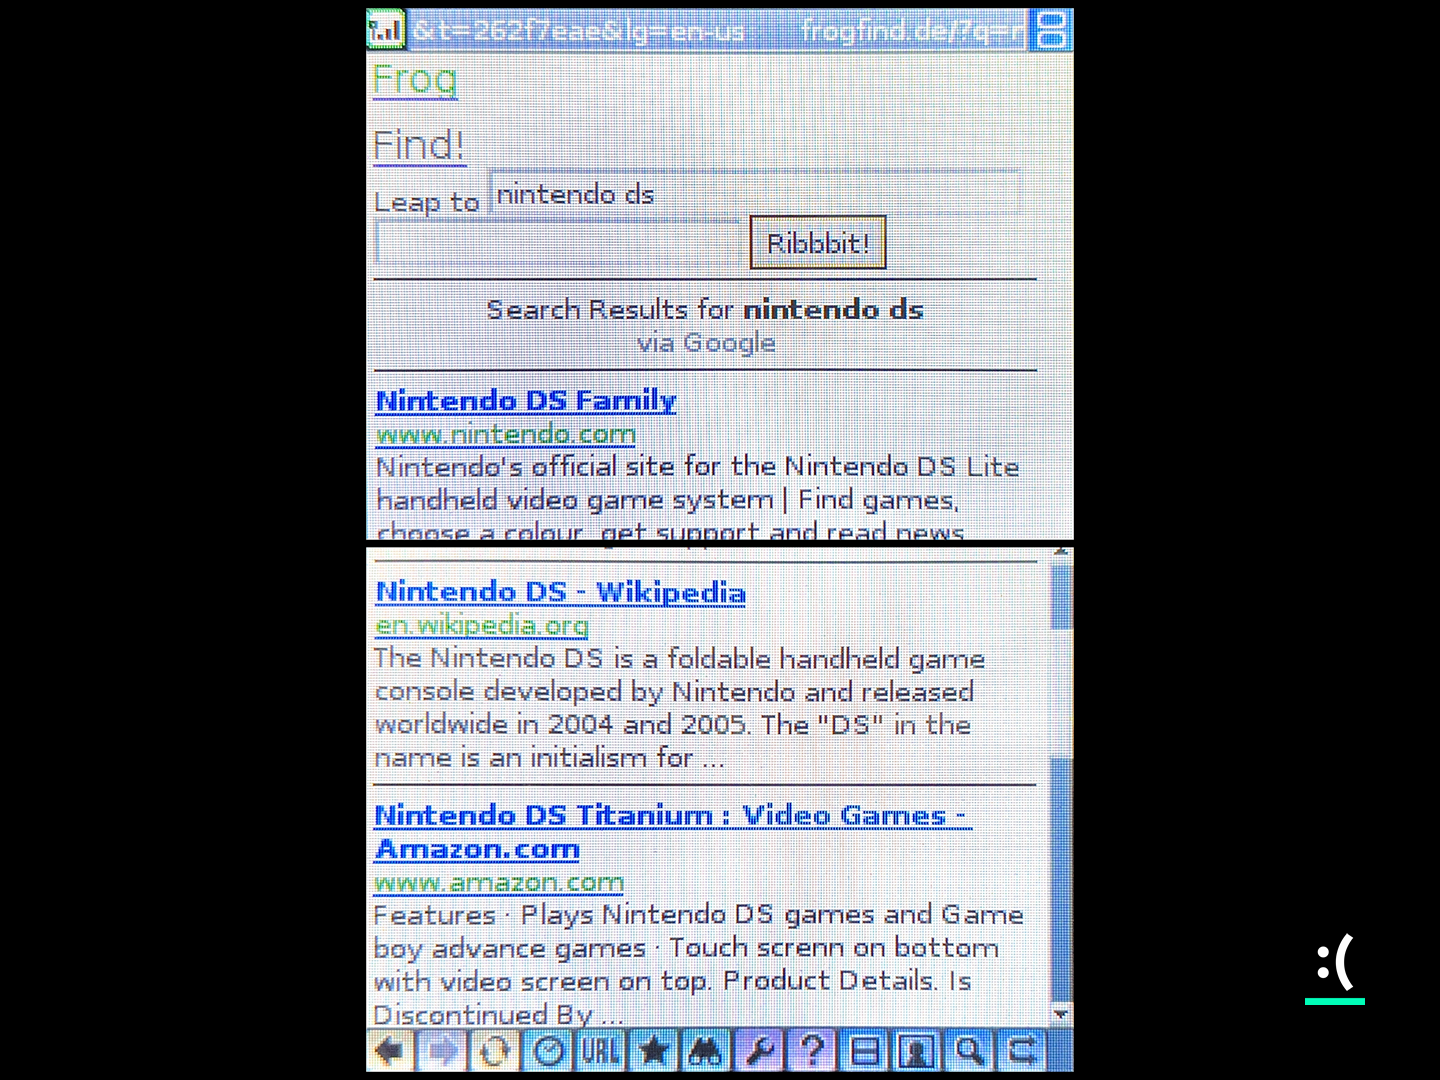Click the magnifying glass toolbar icon
The image size is (1440, 1080).
969,1051
